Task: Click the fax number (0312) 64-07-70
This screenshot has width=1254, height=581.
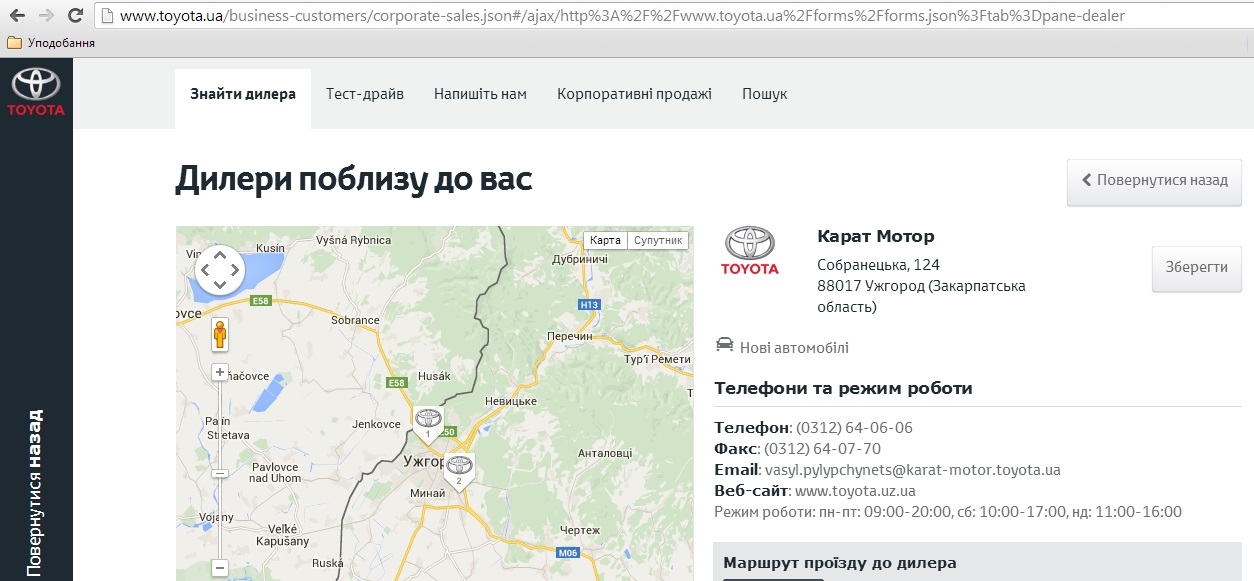Action: coord(822,448)
